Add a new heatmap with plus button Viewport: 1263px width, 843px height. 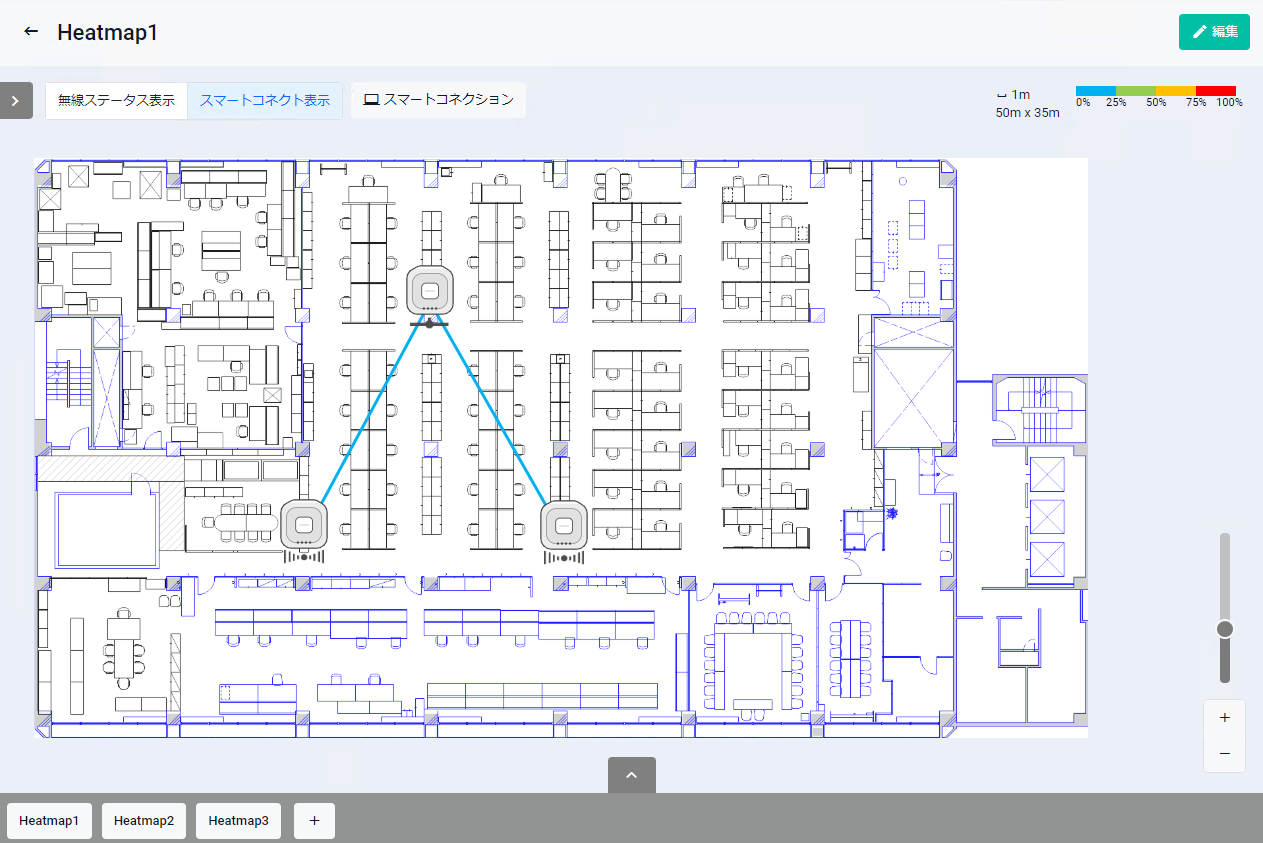(x=314, y=820)
